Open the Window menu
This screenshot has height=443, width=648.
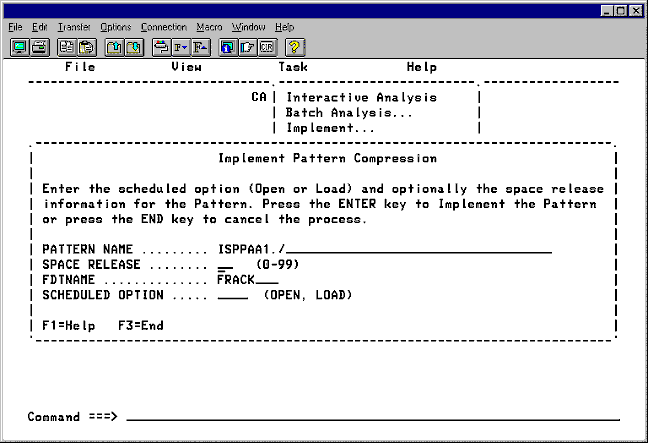248,27
